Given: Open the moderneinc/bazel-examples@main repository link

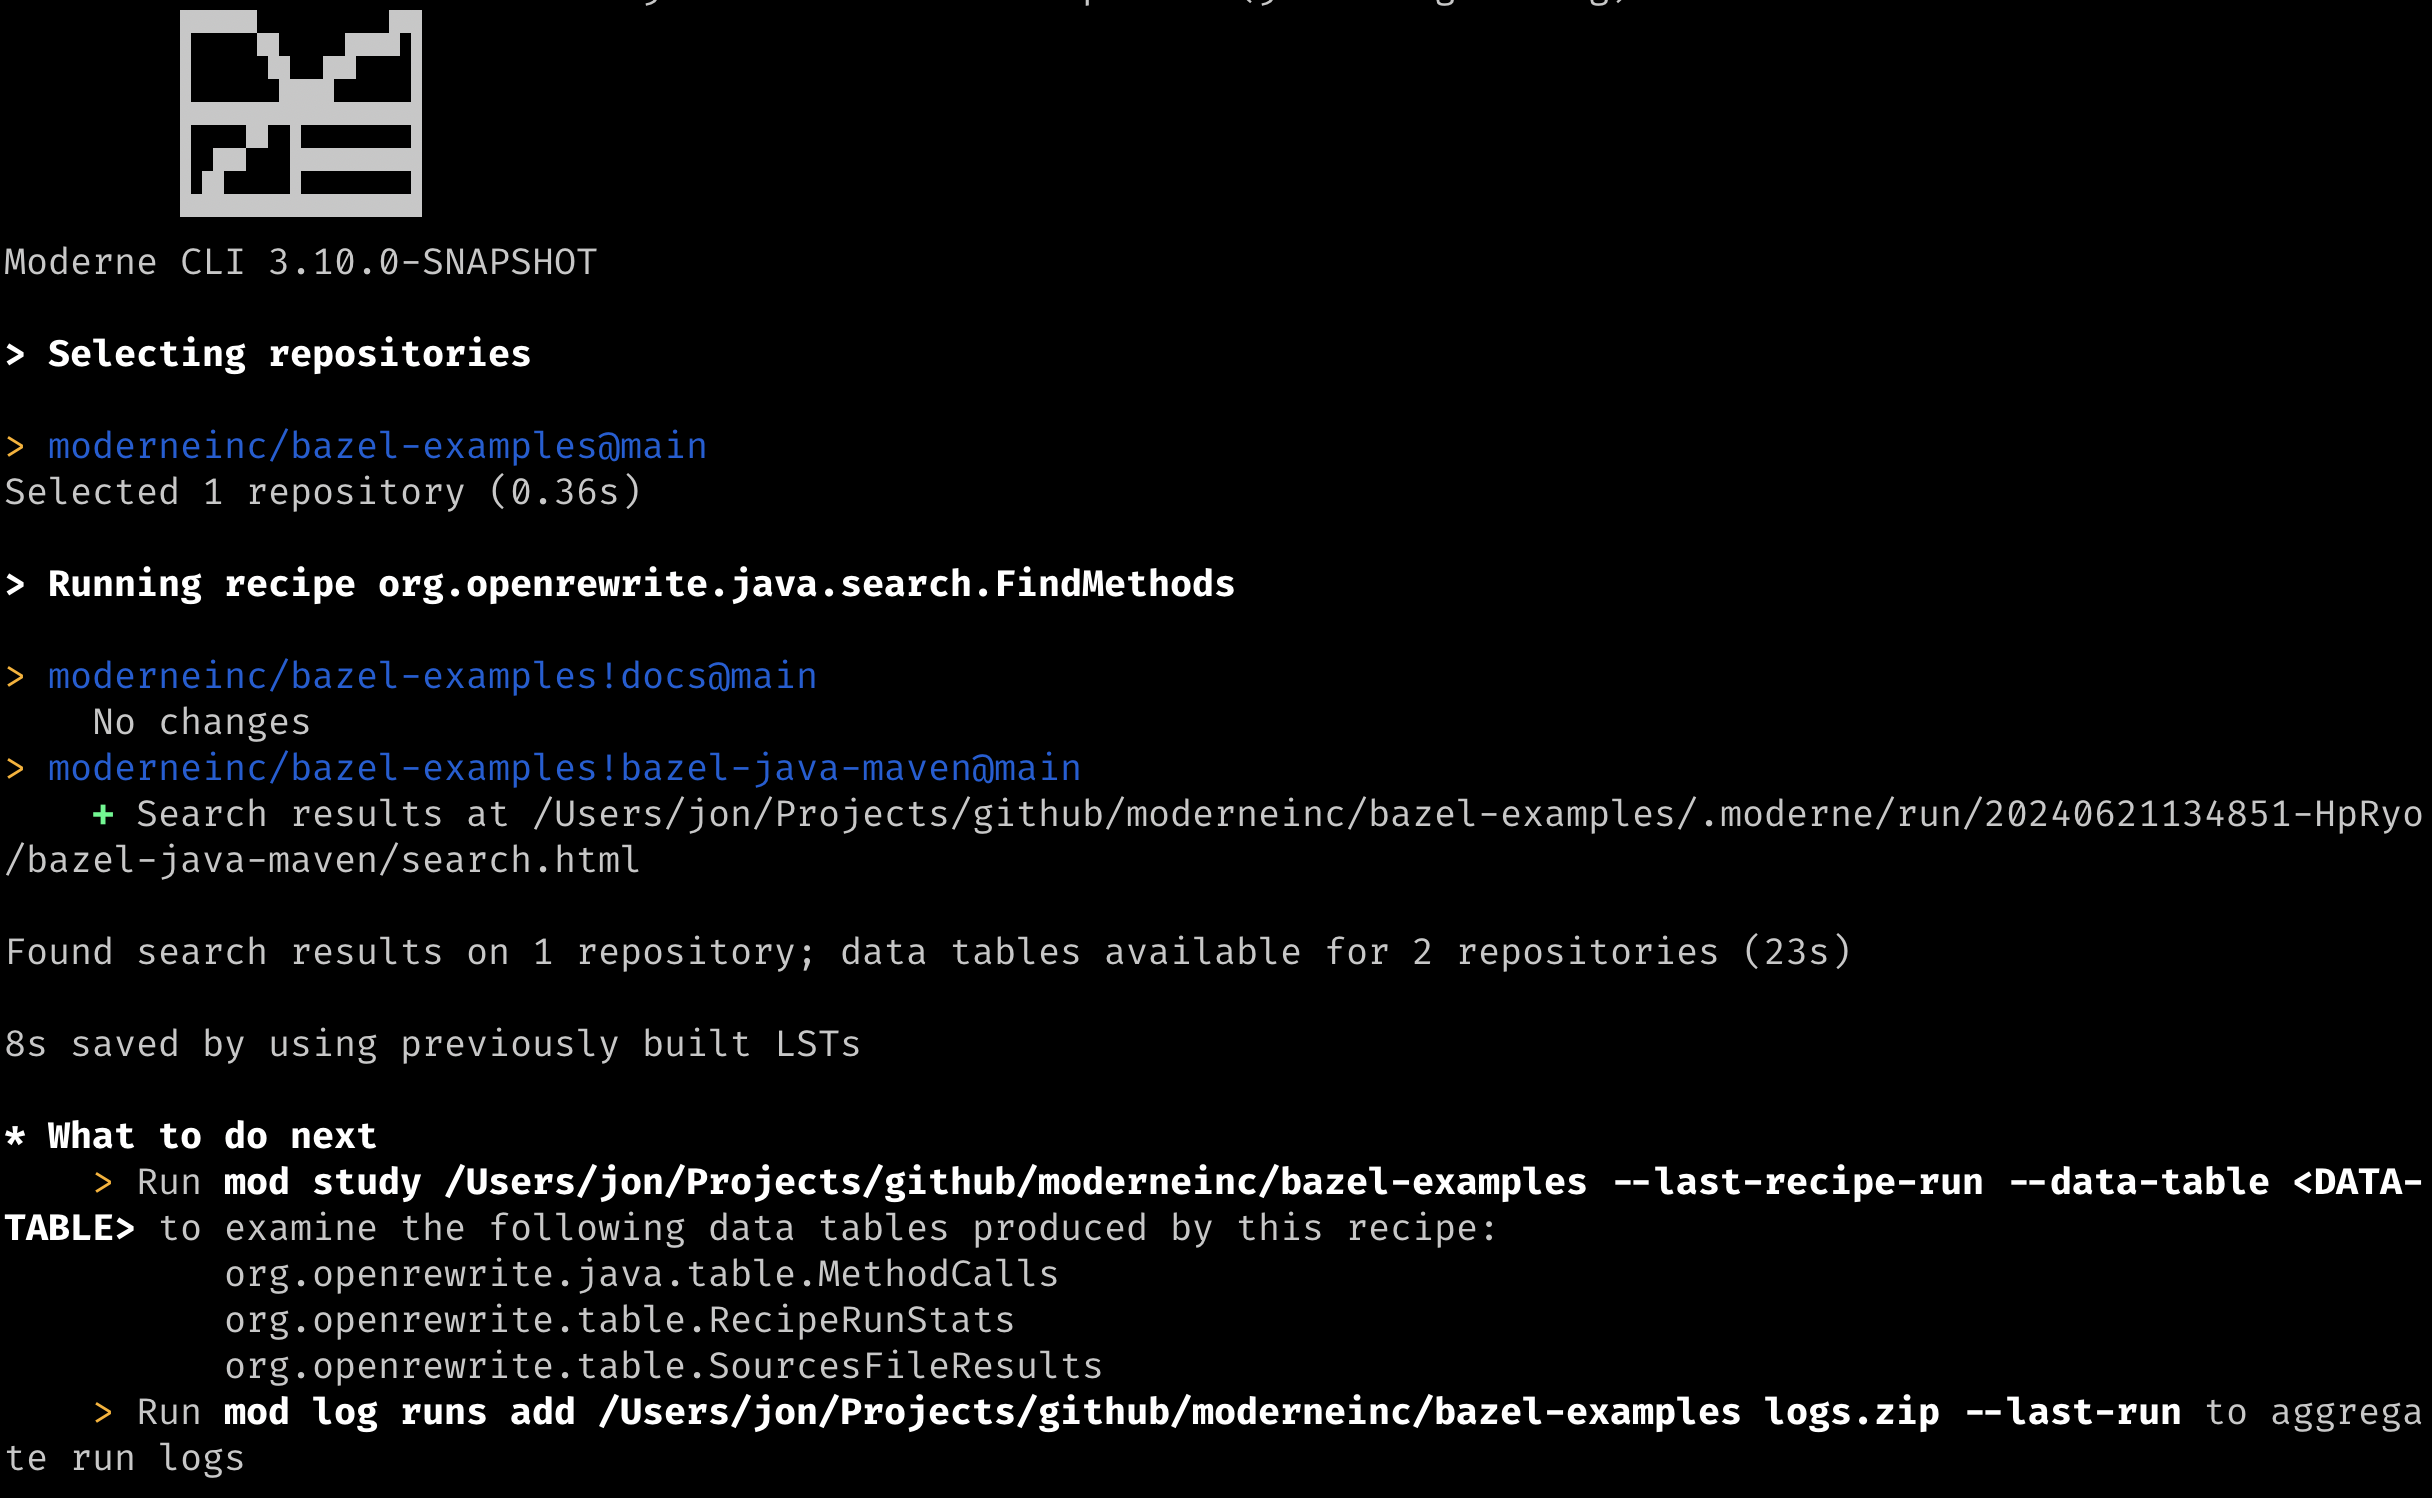Looking at the screenshot, I should 377,447.
